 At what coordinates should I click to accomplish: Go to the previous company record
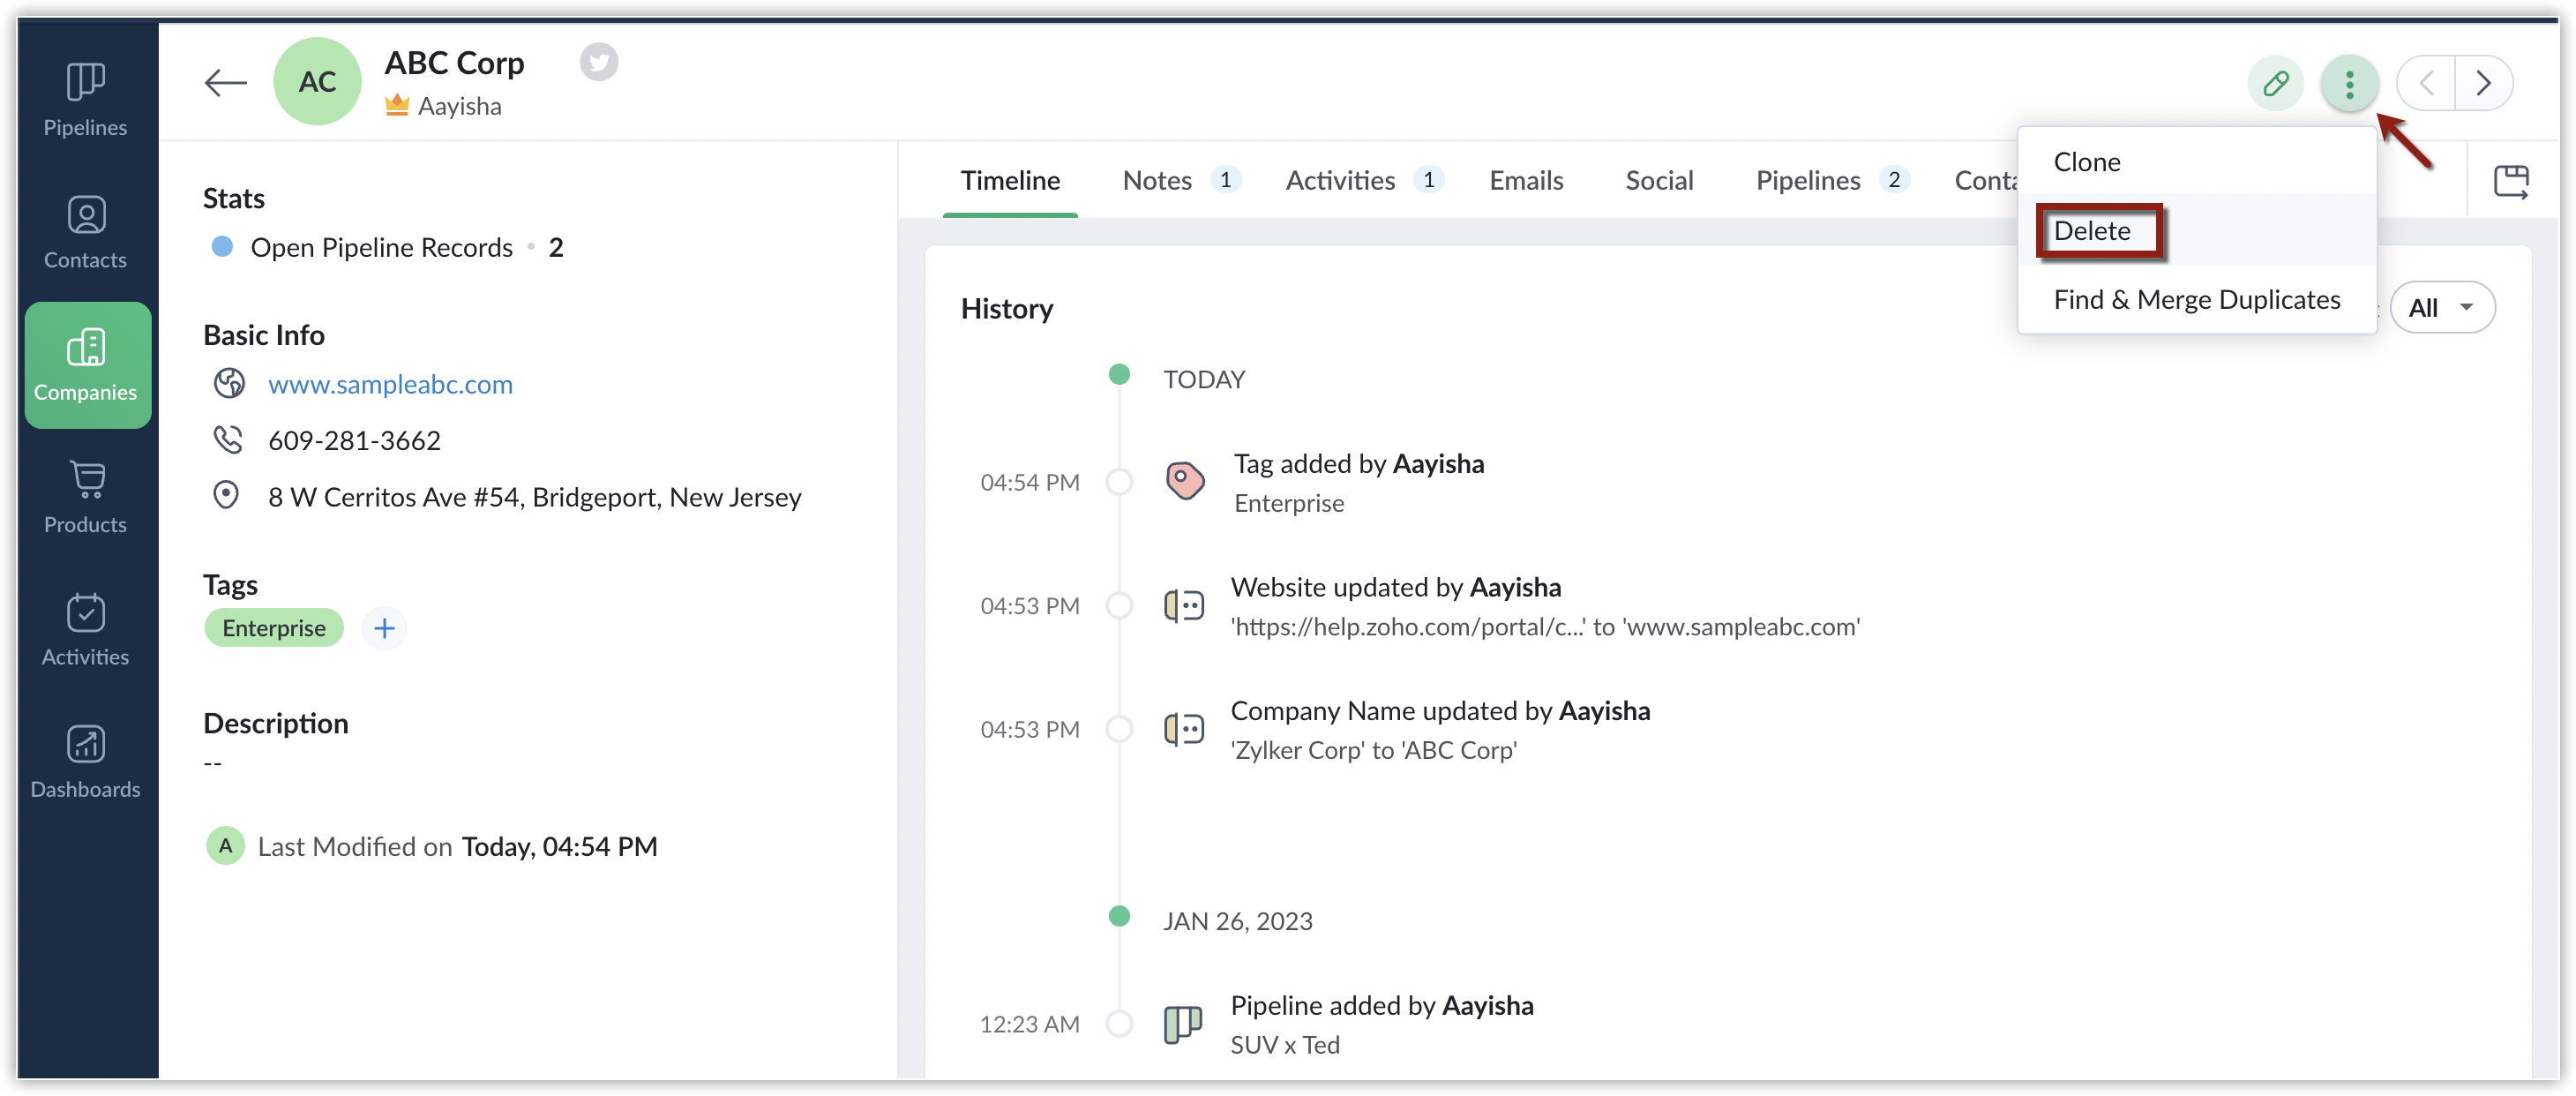[2426, 83]
